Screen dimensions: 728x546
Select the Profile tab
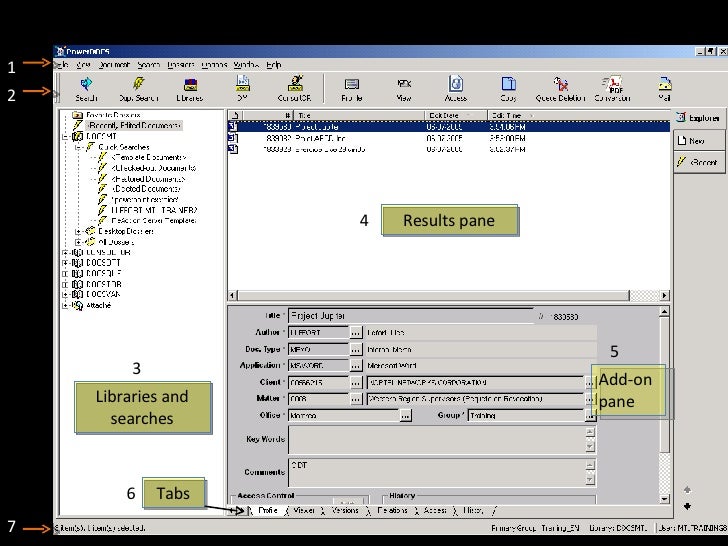click(x=268, y=510)
